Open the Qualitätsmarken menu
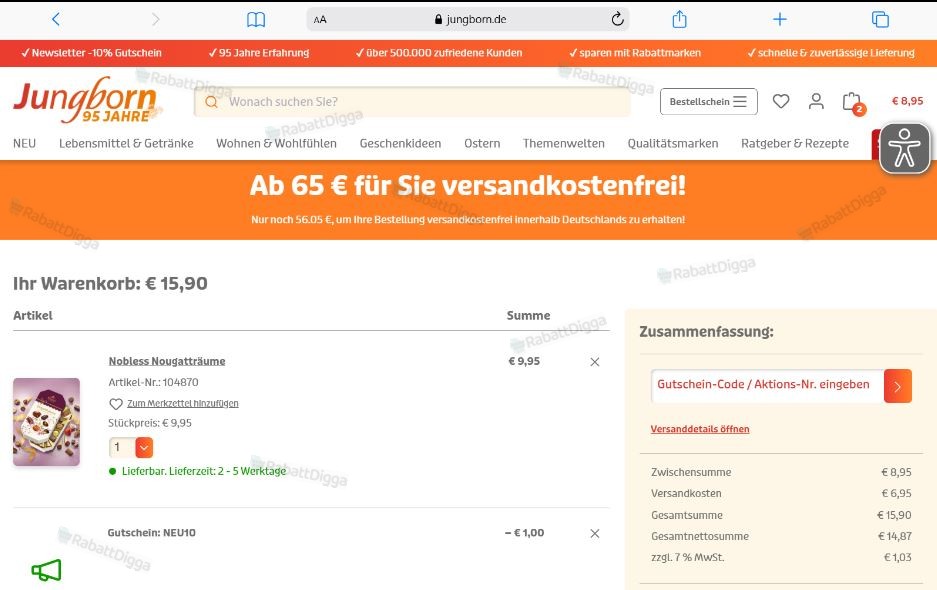 pyautogui.click(x=673, y=143)
